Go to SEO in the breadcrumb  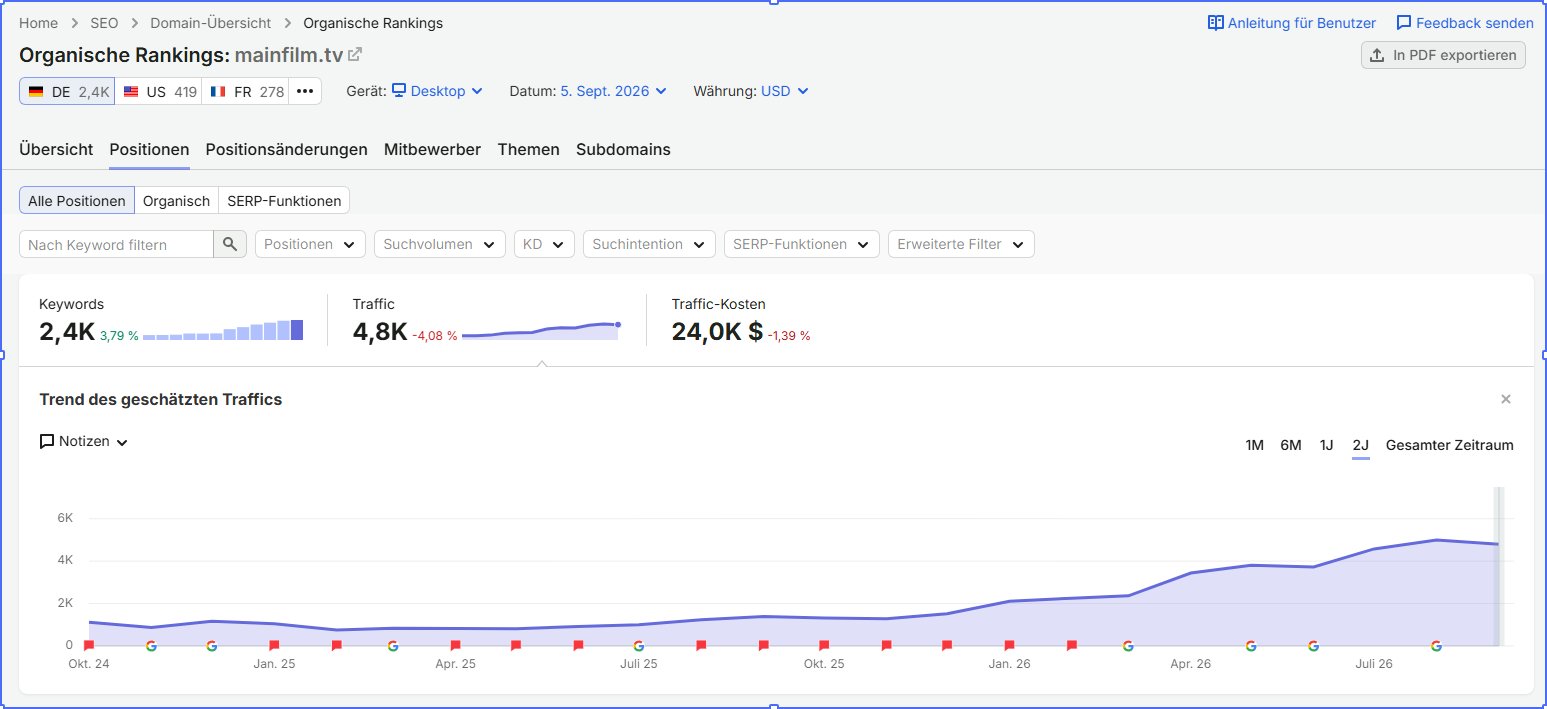point(104,22)
